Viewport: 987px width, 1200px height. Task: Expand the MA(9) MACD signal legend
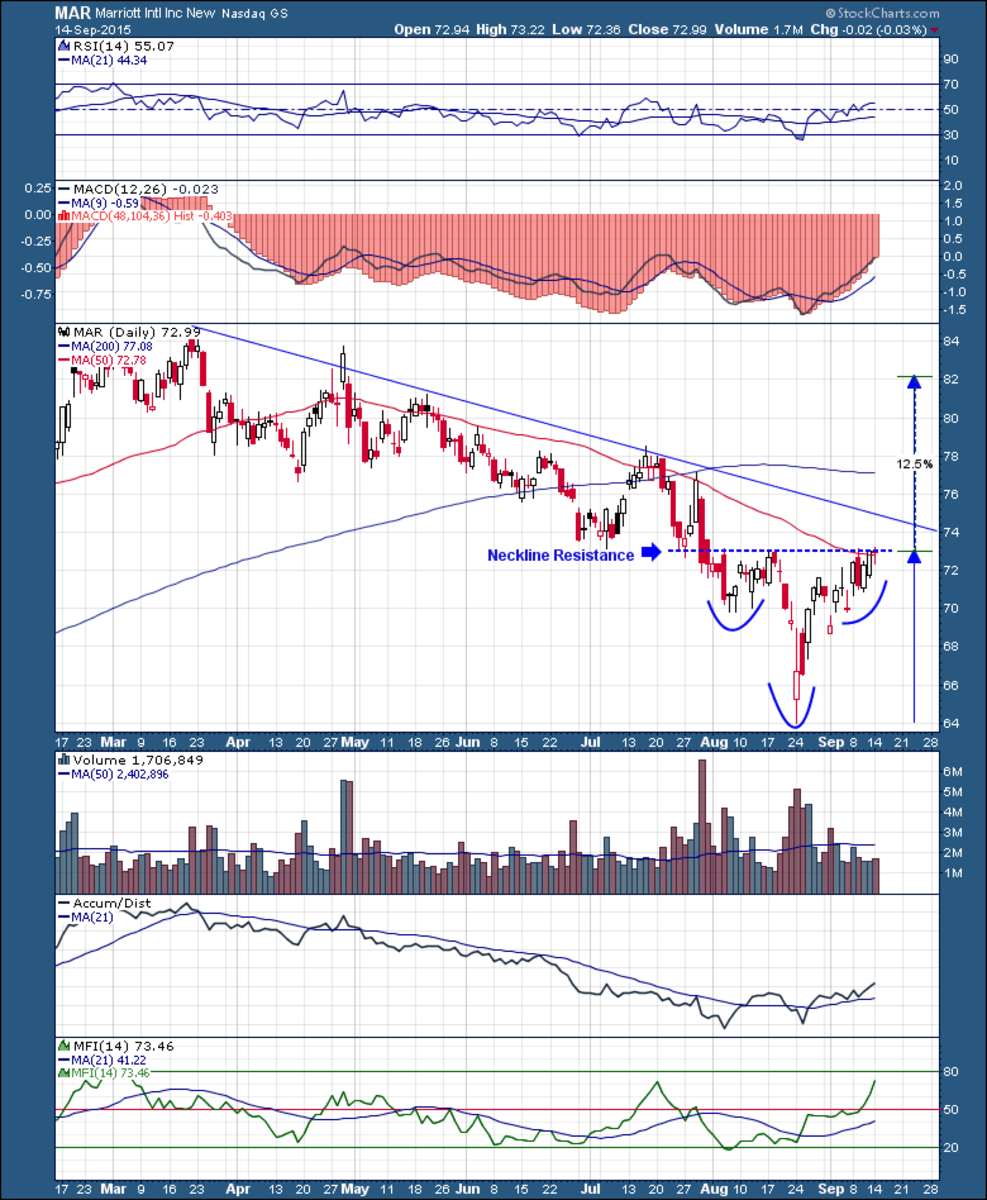pos(62,201)
